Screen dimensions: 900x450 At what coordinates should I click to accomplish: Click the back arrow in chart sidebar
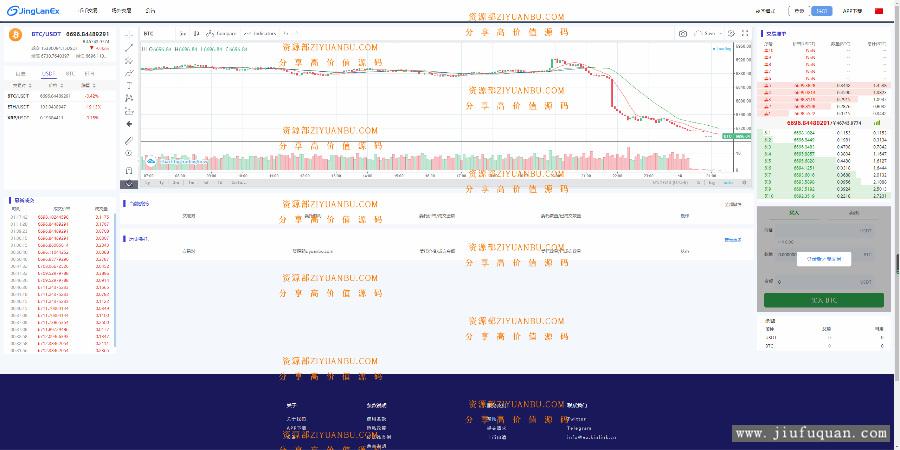(129, 124)
